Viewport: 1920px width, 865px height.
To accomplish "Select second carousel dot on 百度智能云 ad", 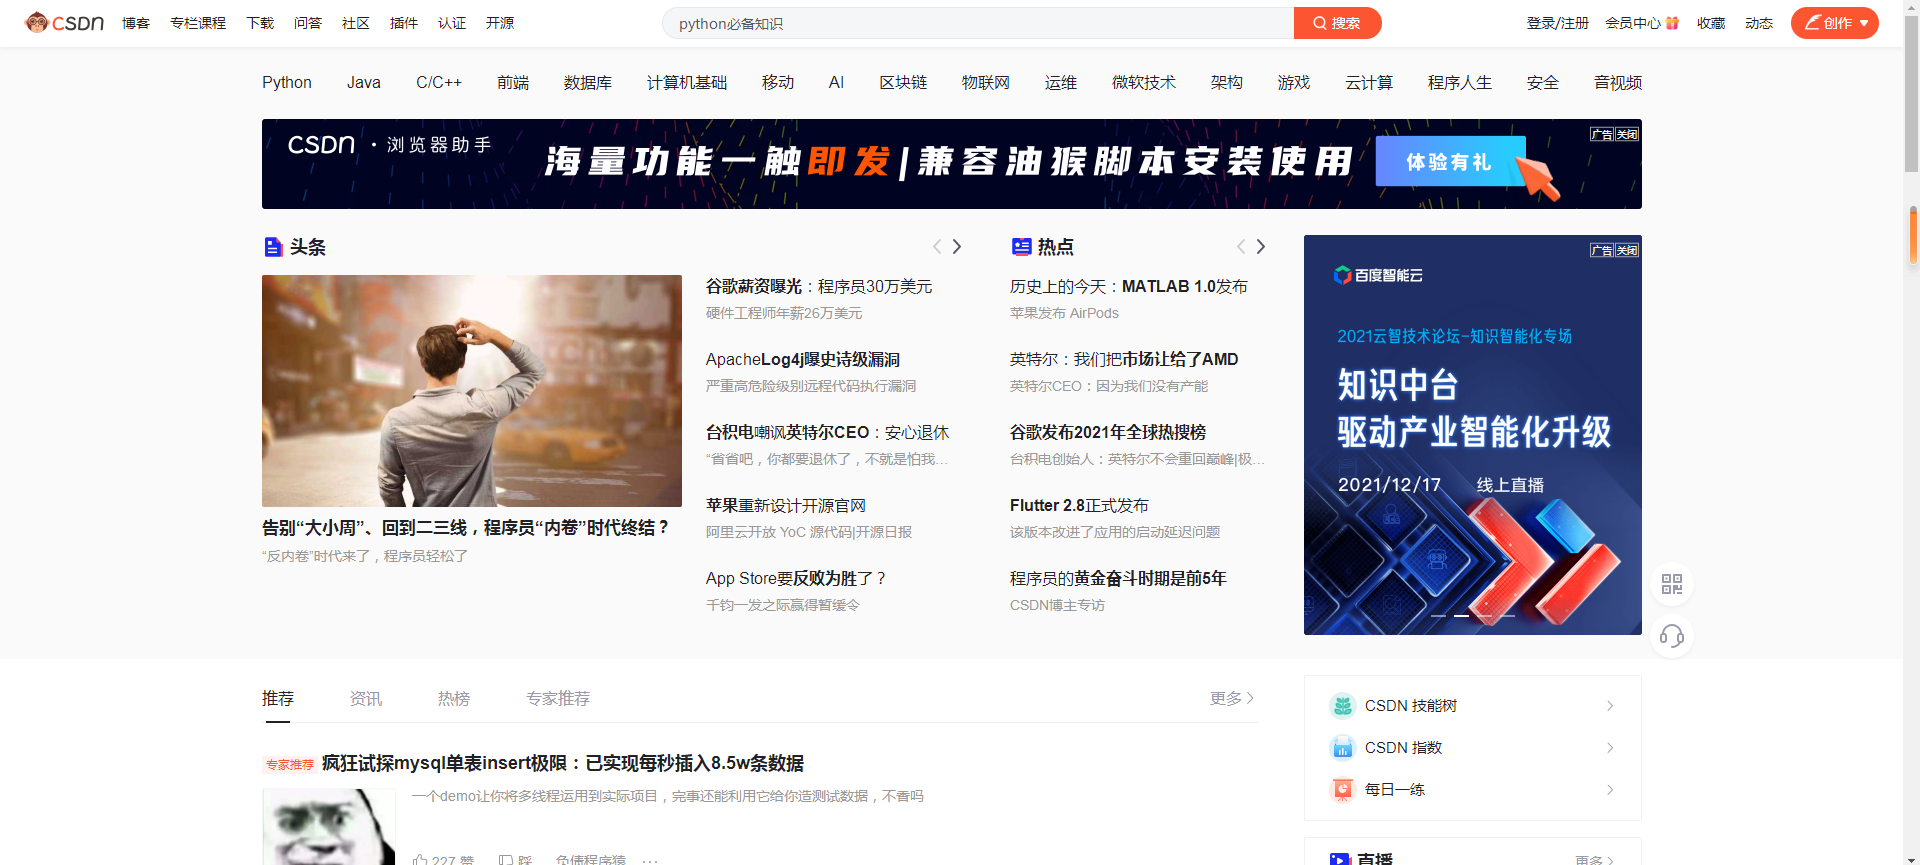I will [x=1461, y=616].
